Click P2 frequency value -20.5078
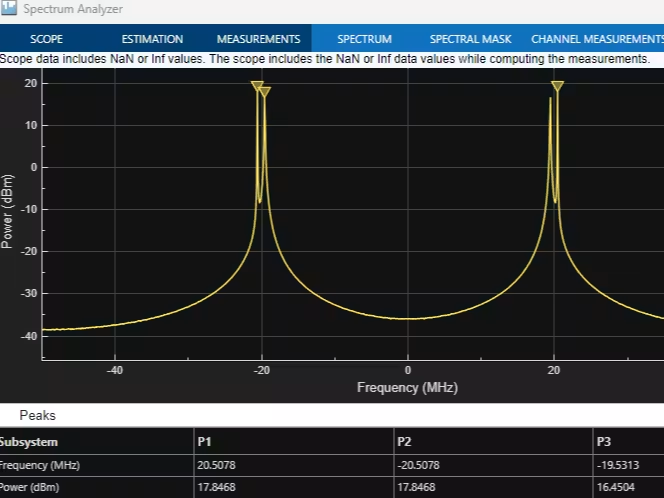664x498 pixels. click(418, 465)
